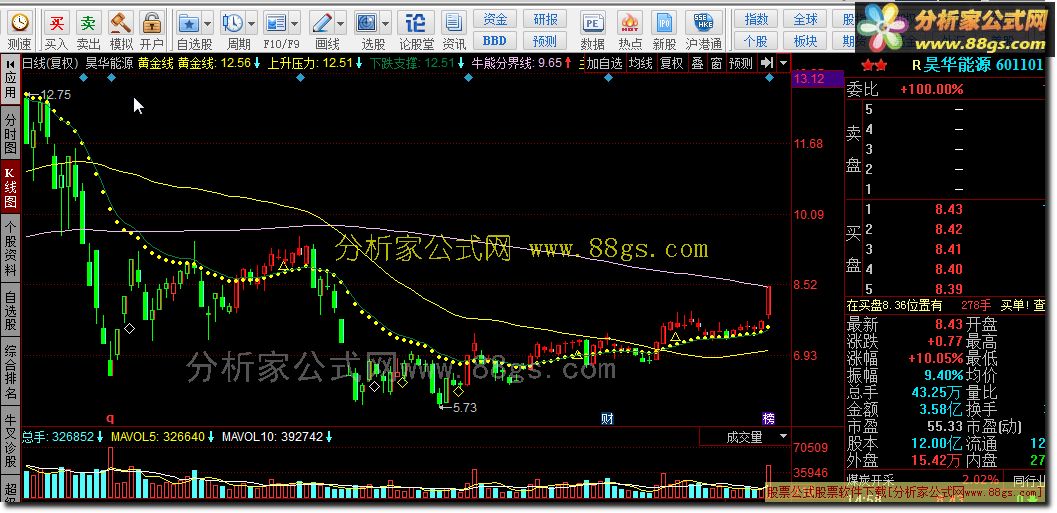Select the 画线 pencil drawing tool

[x=321, y=23]
